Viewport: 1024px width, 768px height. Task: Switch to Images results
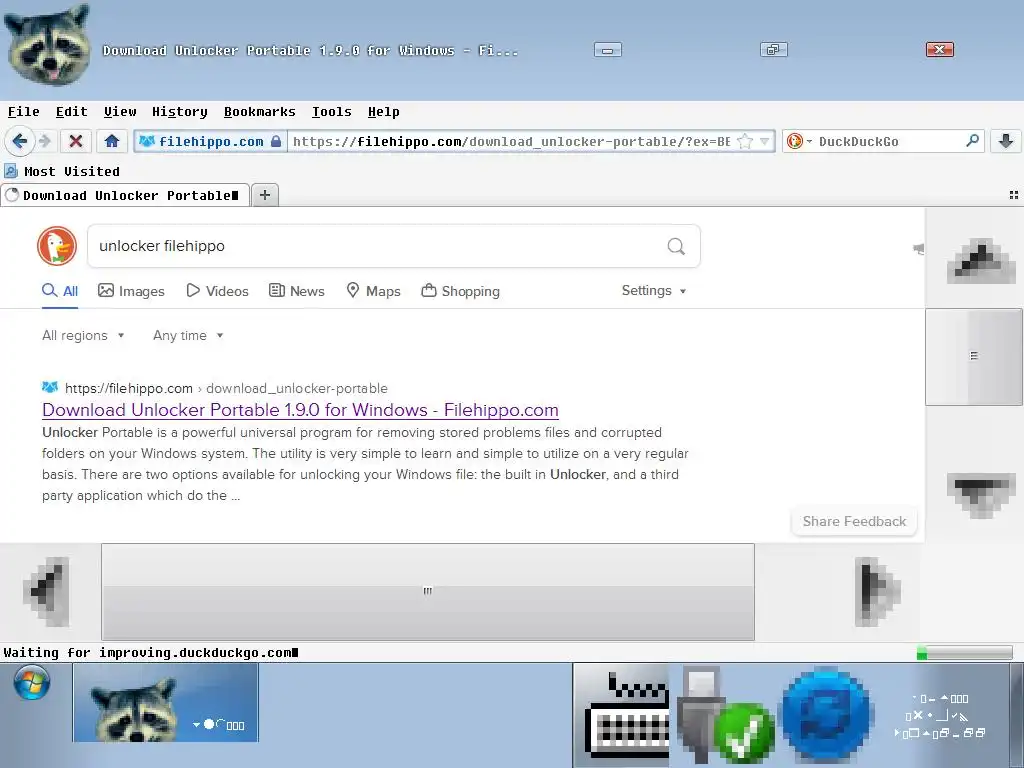(131, 291)
